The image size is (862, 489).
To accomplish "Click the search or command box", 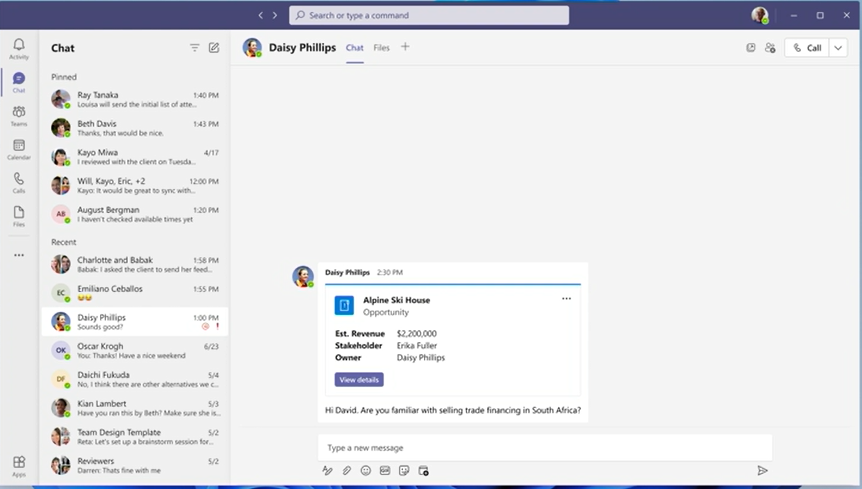I will [429, 15].
